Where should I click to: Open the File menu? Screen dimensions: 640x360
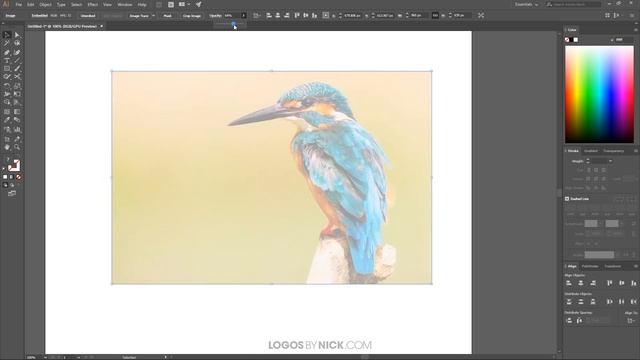[19, 4]
